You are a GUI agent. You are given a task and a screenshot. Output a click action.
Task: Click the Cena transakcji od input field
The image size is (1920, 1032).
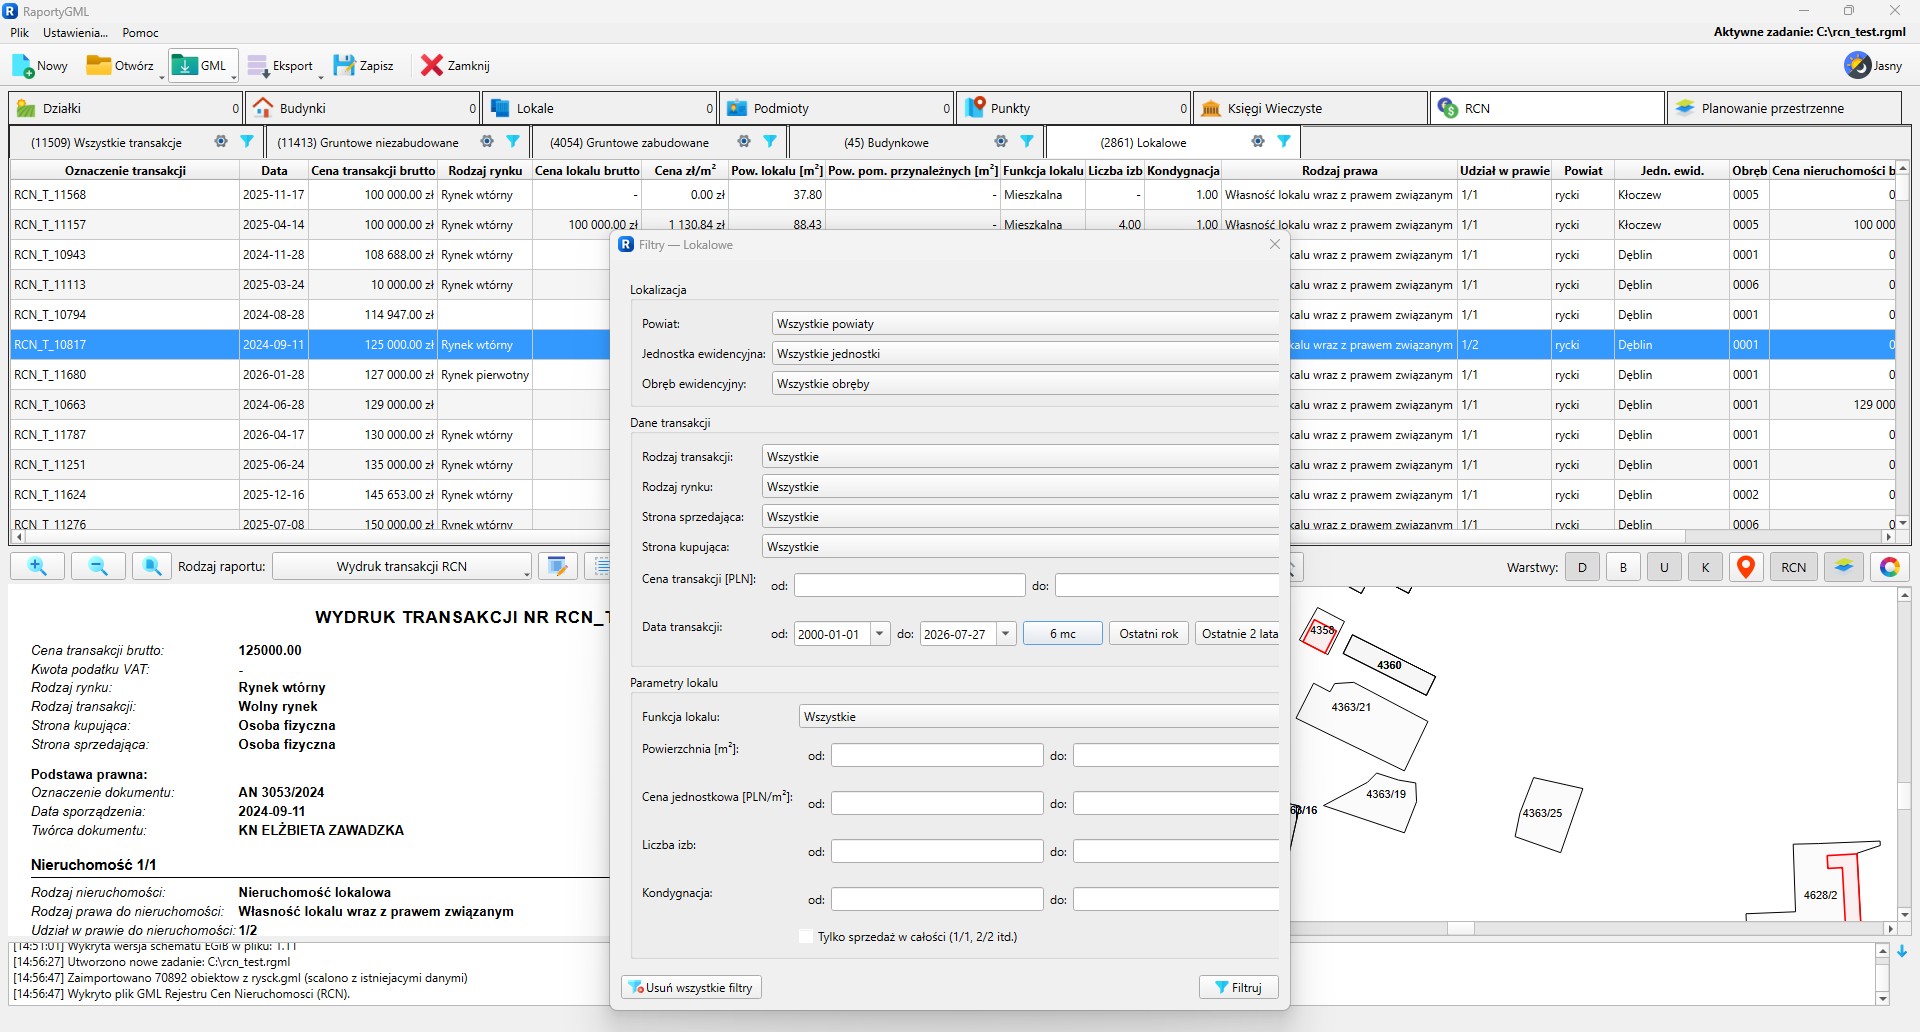pos(910,585)
